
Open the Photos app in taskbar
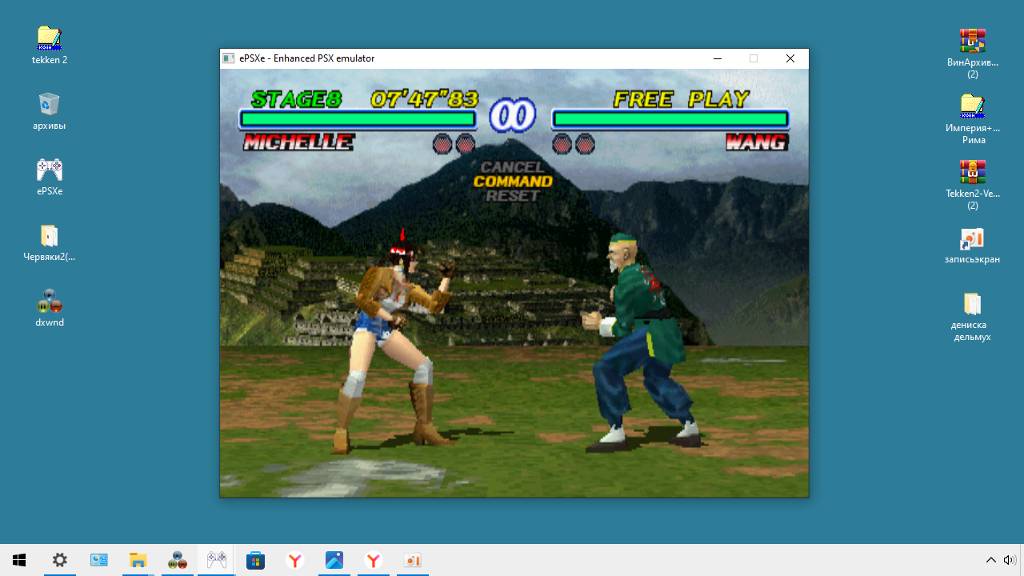tap(334, 560)
